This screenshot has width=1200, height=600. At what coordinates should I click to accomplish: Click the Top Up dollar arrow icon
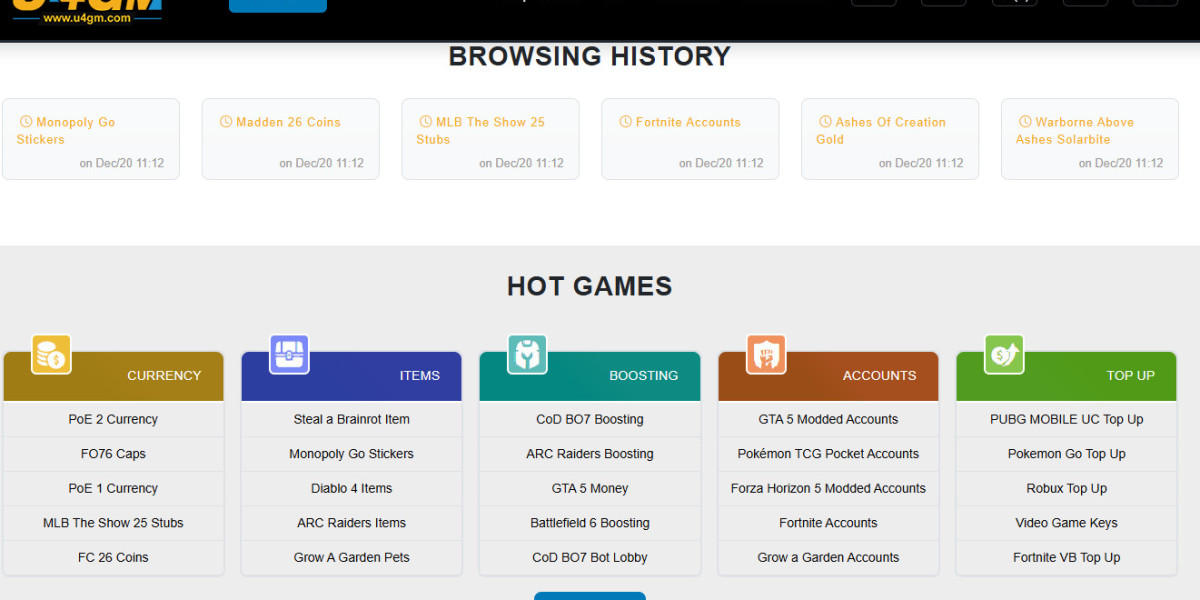[x=1004, y=355]
